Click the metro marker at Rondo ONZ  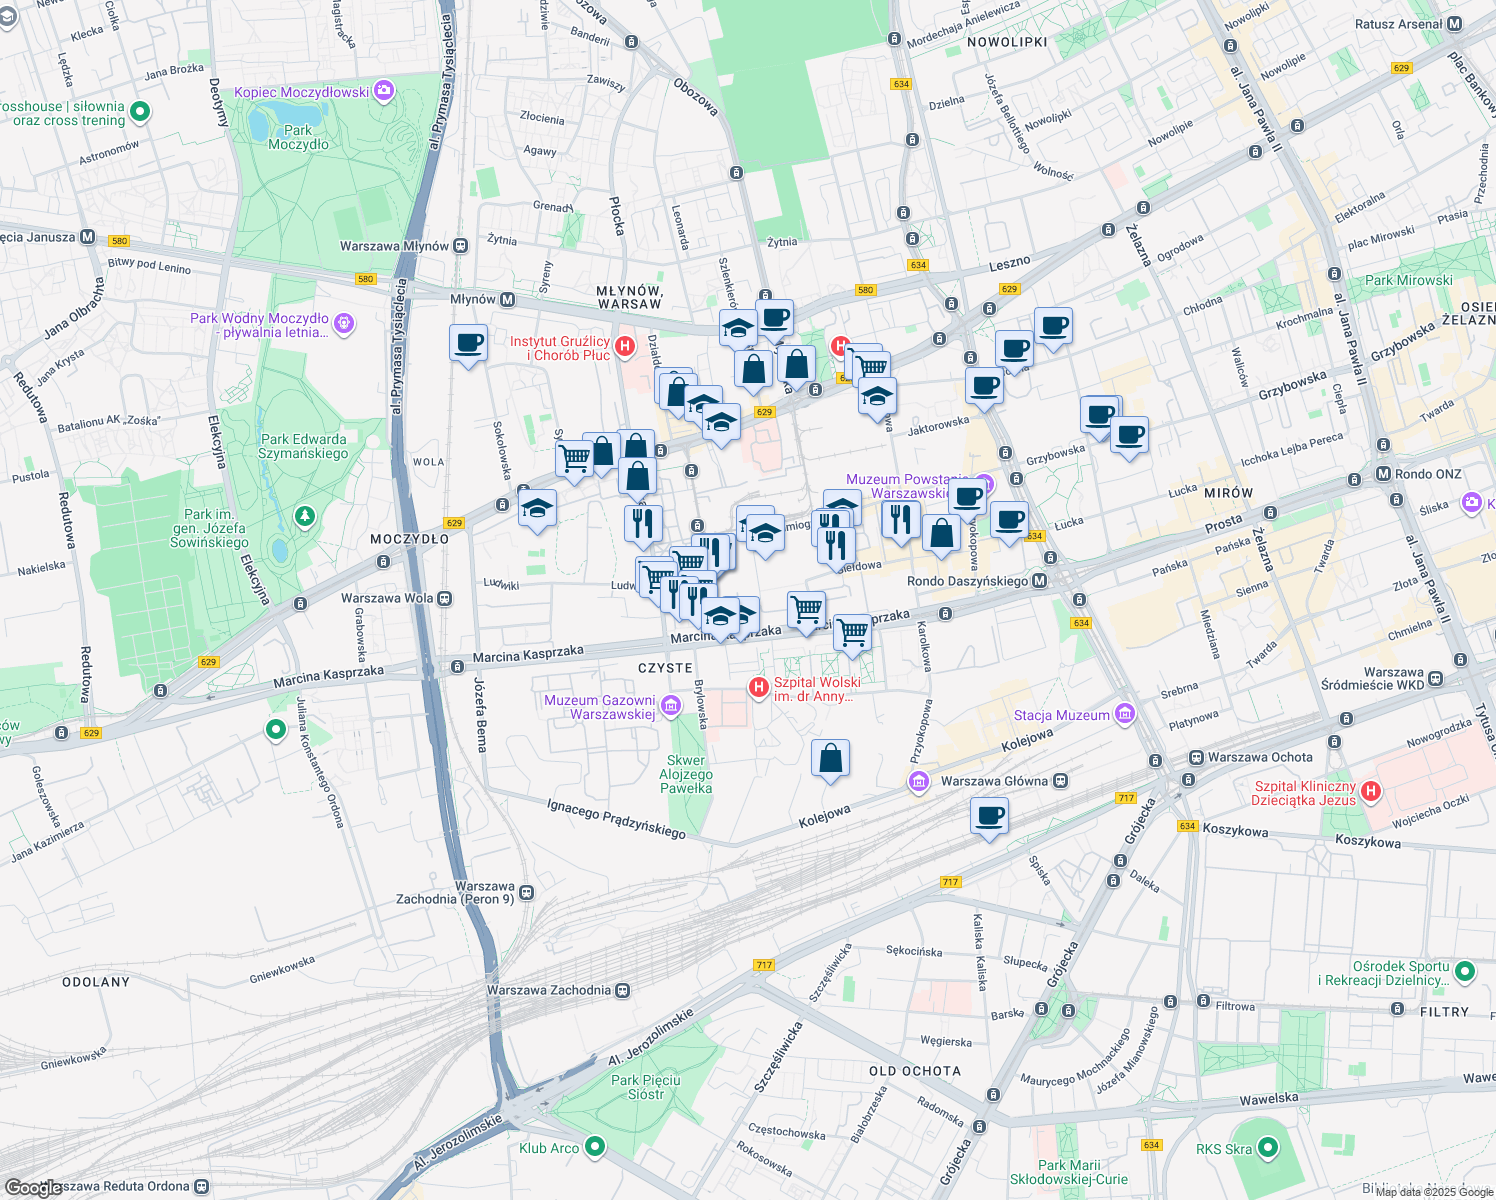(1385, 473)
